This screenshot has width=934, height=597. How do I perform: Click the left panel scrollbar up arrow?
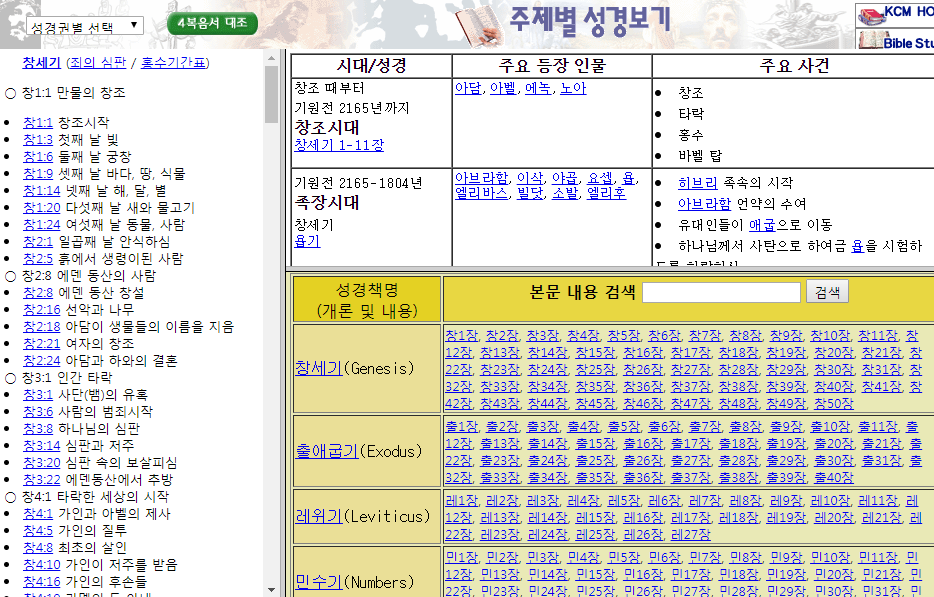[272, 58]
